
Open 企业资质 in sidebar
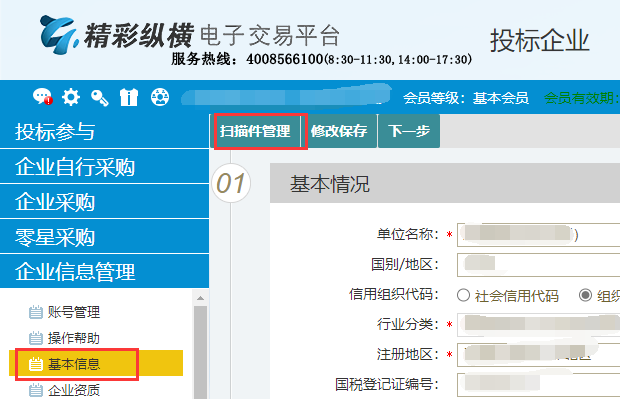click(74, 390)
